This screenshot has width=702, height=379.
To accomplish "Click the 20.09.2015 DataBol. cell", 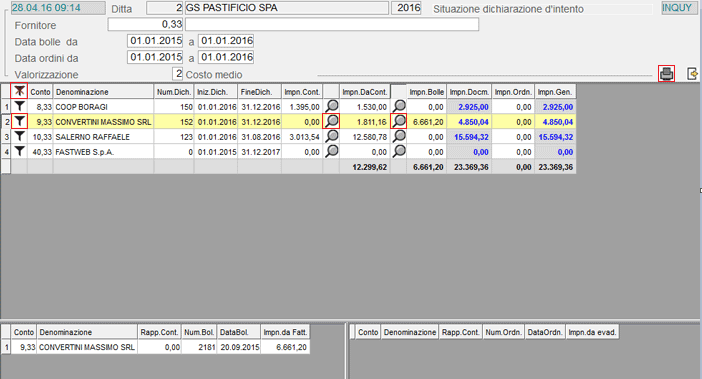I will coord(239,347).
